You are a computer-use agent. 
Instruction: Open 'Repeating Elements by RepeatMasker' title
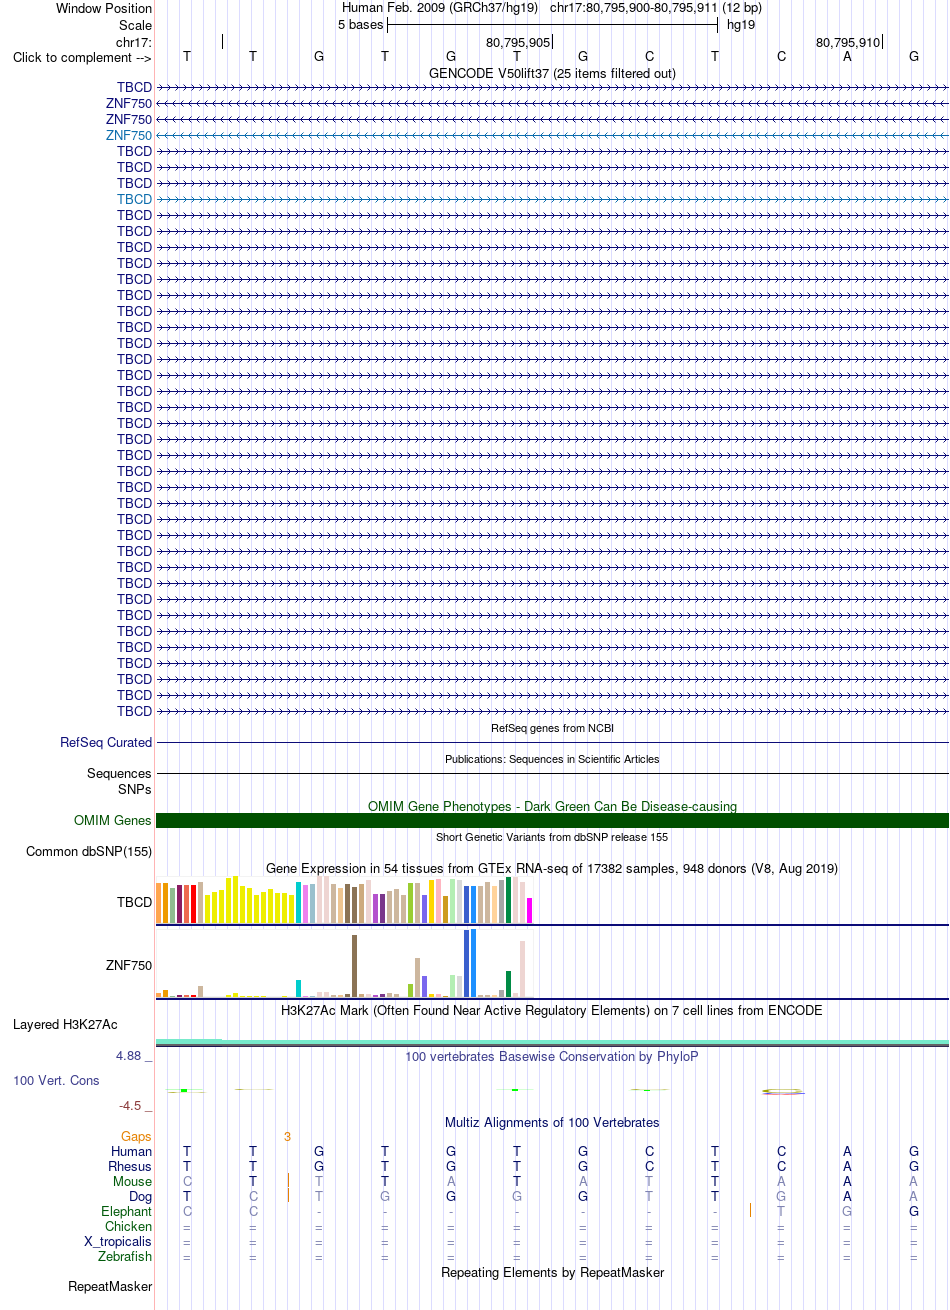tap(552, 1273)
